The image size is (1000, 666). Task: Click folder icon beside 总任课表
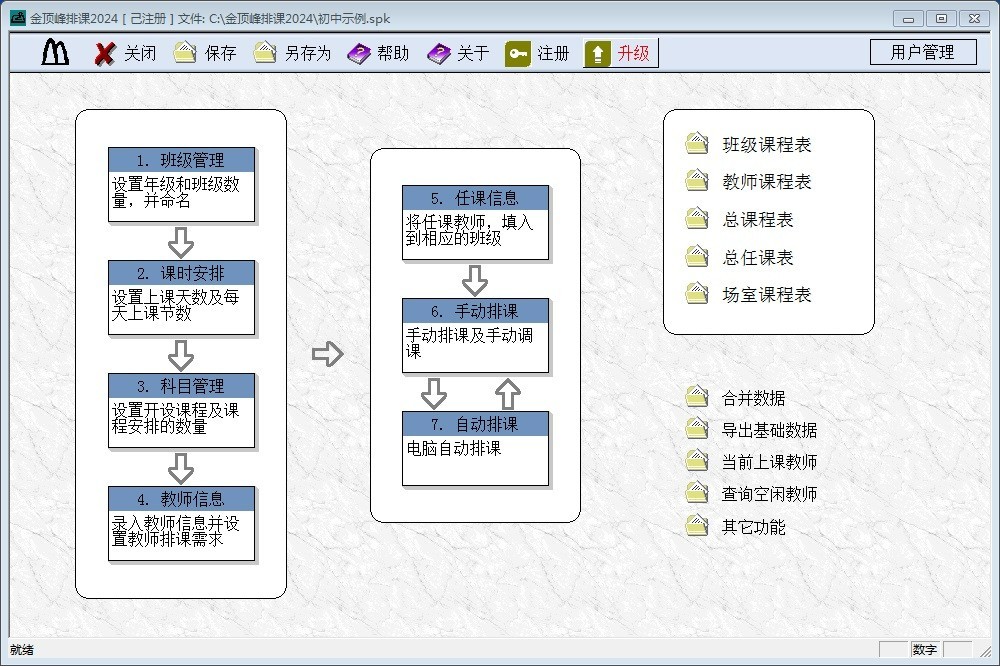(697, 256)
